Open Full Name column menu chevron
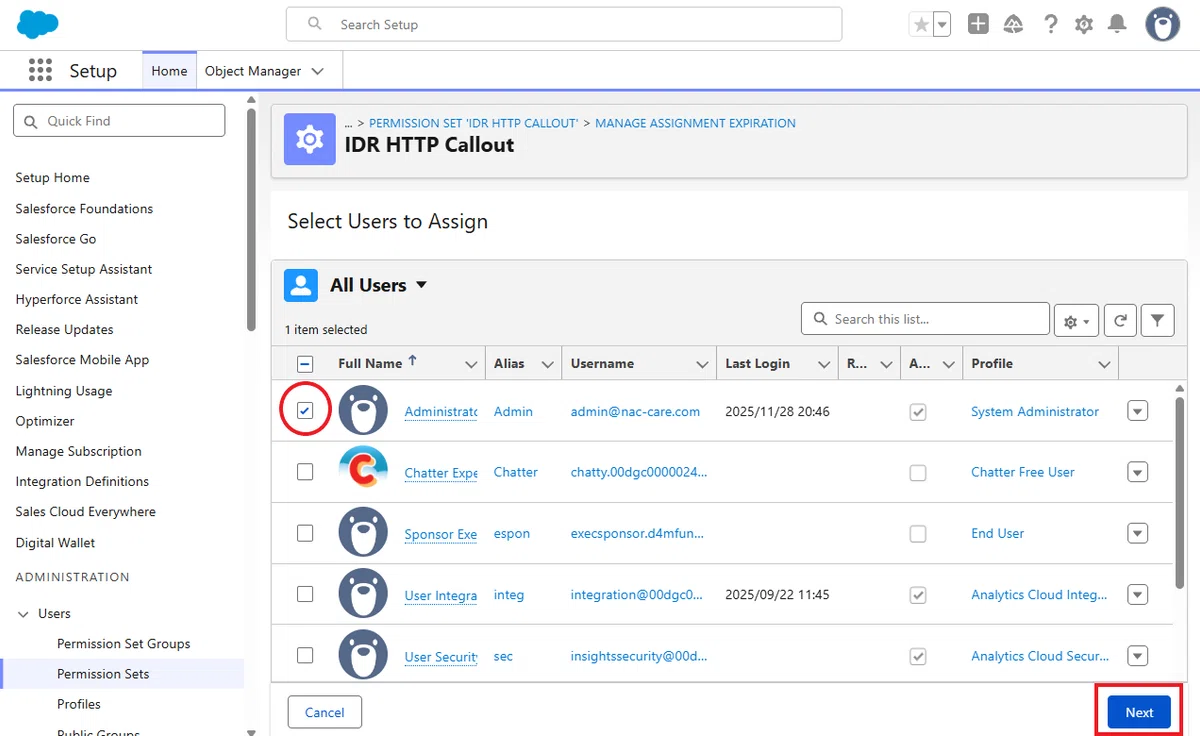This screenshot has width=1200, height=736. pos(472,364)
